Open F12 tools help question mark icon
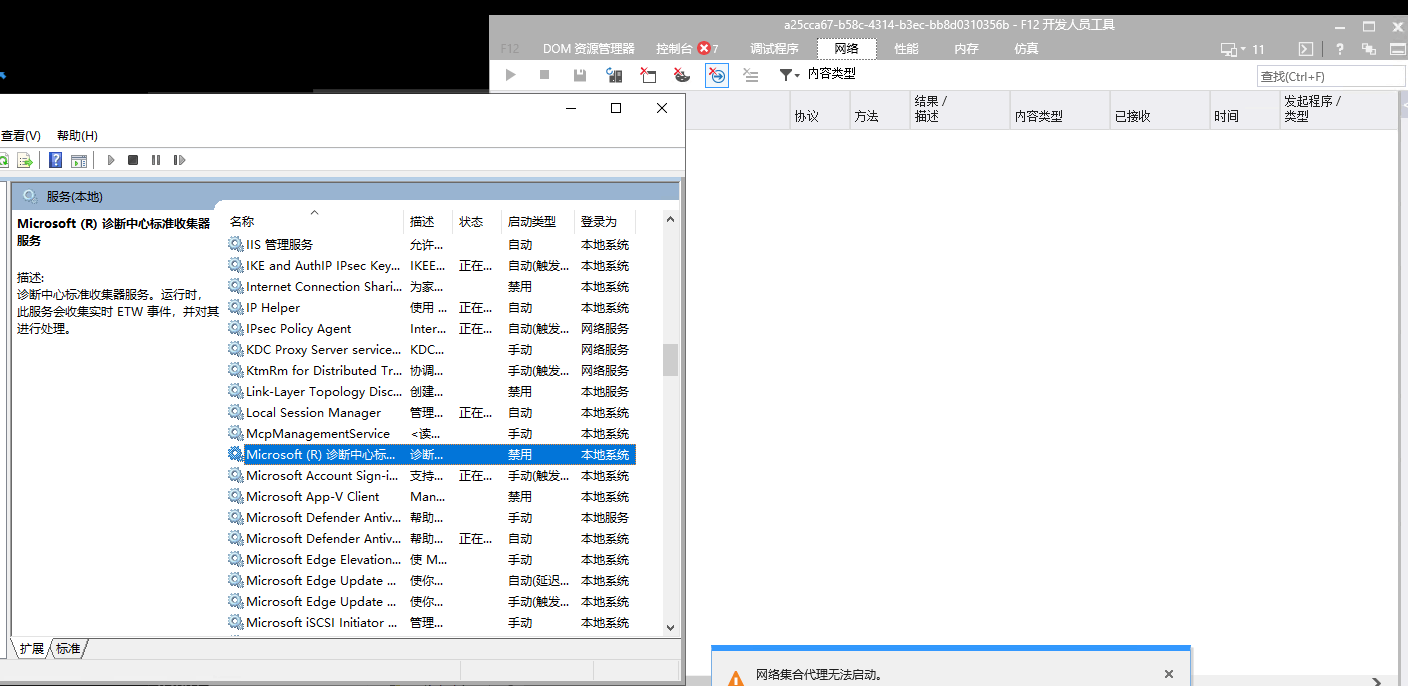 1340,49
